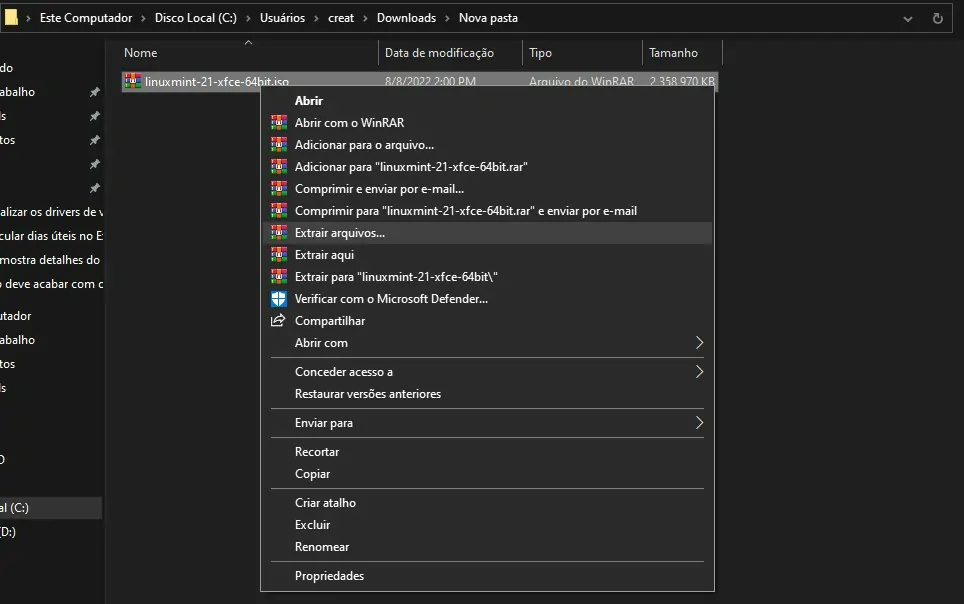
Task: Open sidebar folder 'alizar os drivers de v'
Action: pos(52,212)
